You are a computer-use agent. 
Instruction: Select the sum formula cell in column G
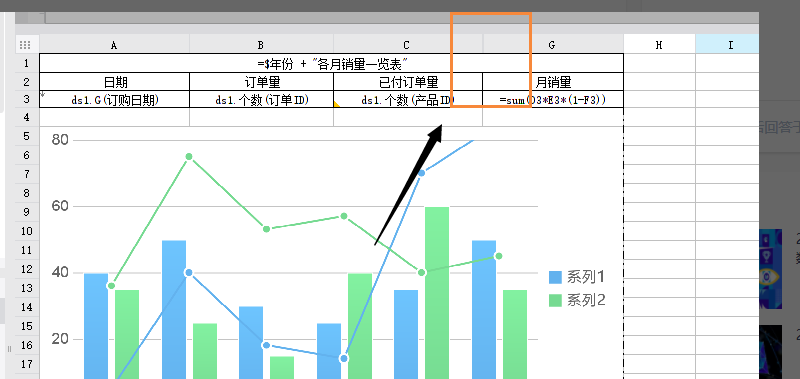[553, 99]
